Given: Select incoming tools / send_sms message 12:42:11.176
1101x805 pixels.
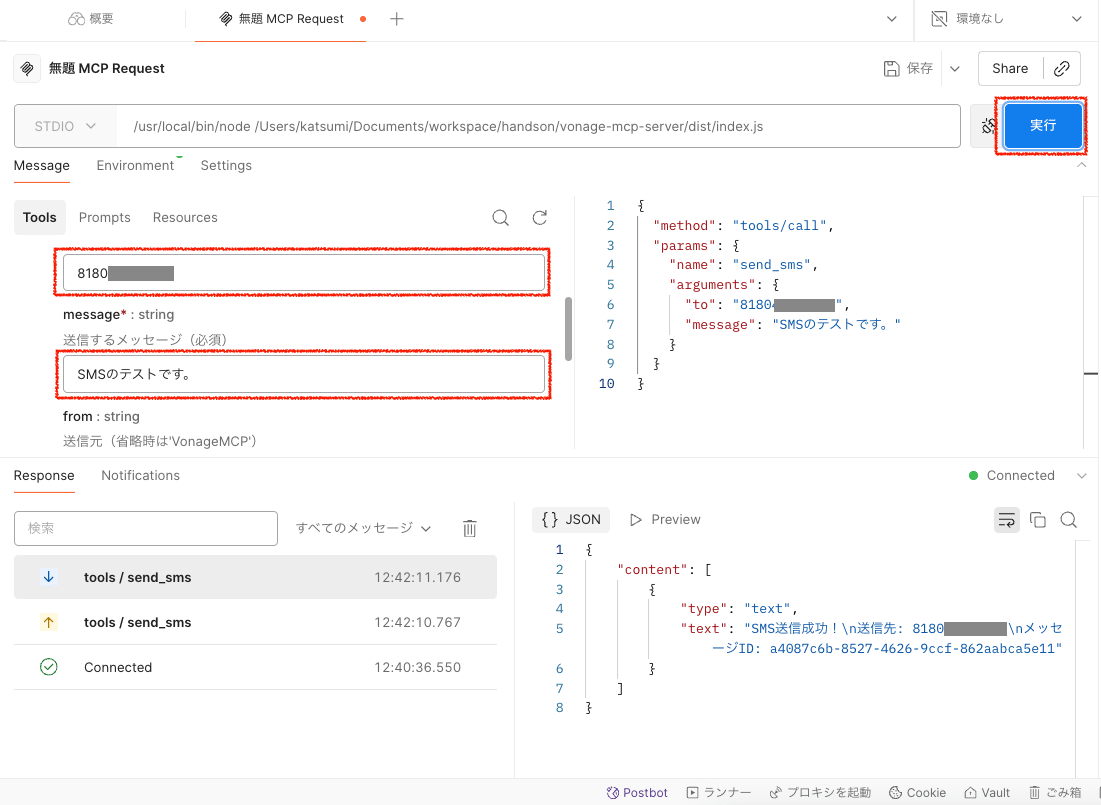Looking at the screenshot, I should coord(256,577).
